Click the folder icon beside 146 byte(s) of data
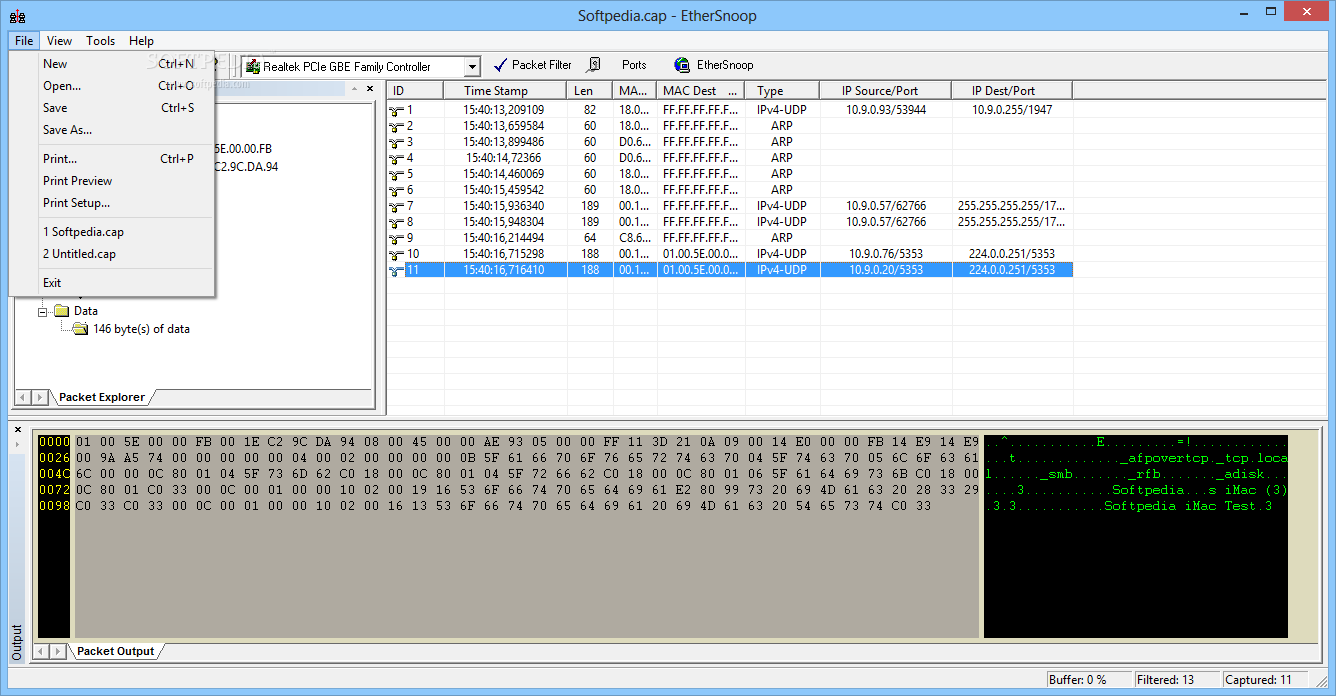The width and height of the screenshot is (1336, 696). click(81, 329)
